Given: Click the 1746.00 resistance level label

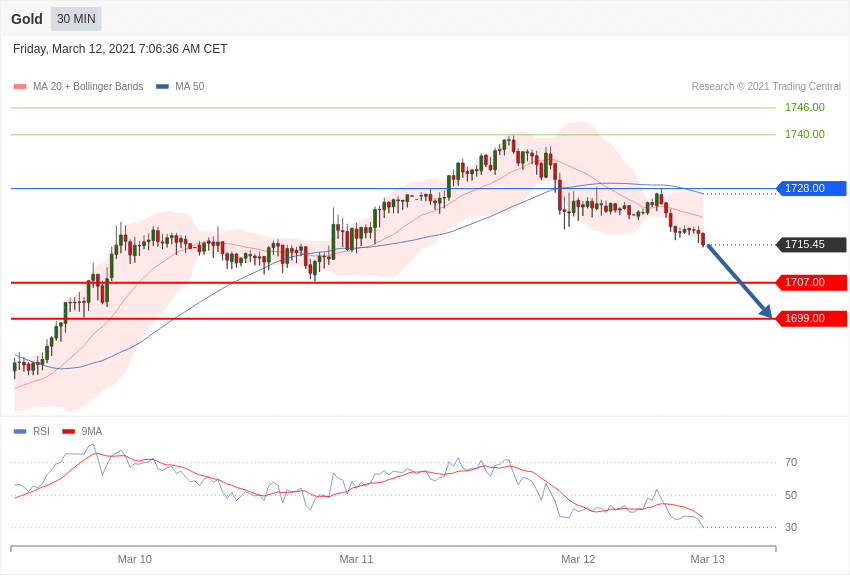Looking at the screenshot, I should tap(804, 107).
